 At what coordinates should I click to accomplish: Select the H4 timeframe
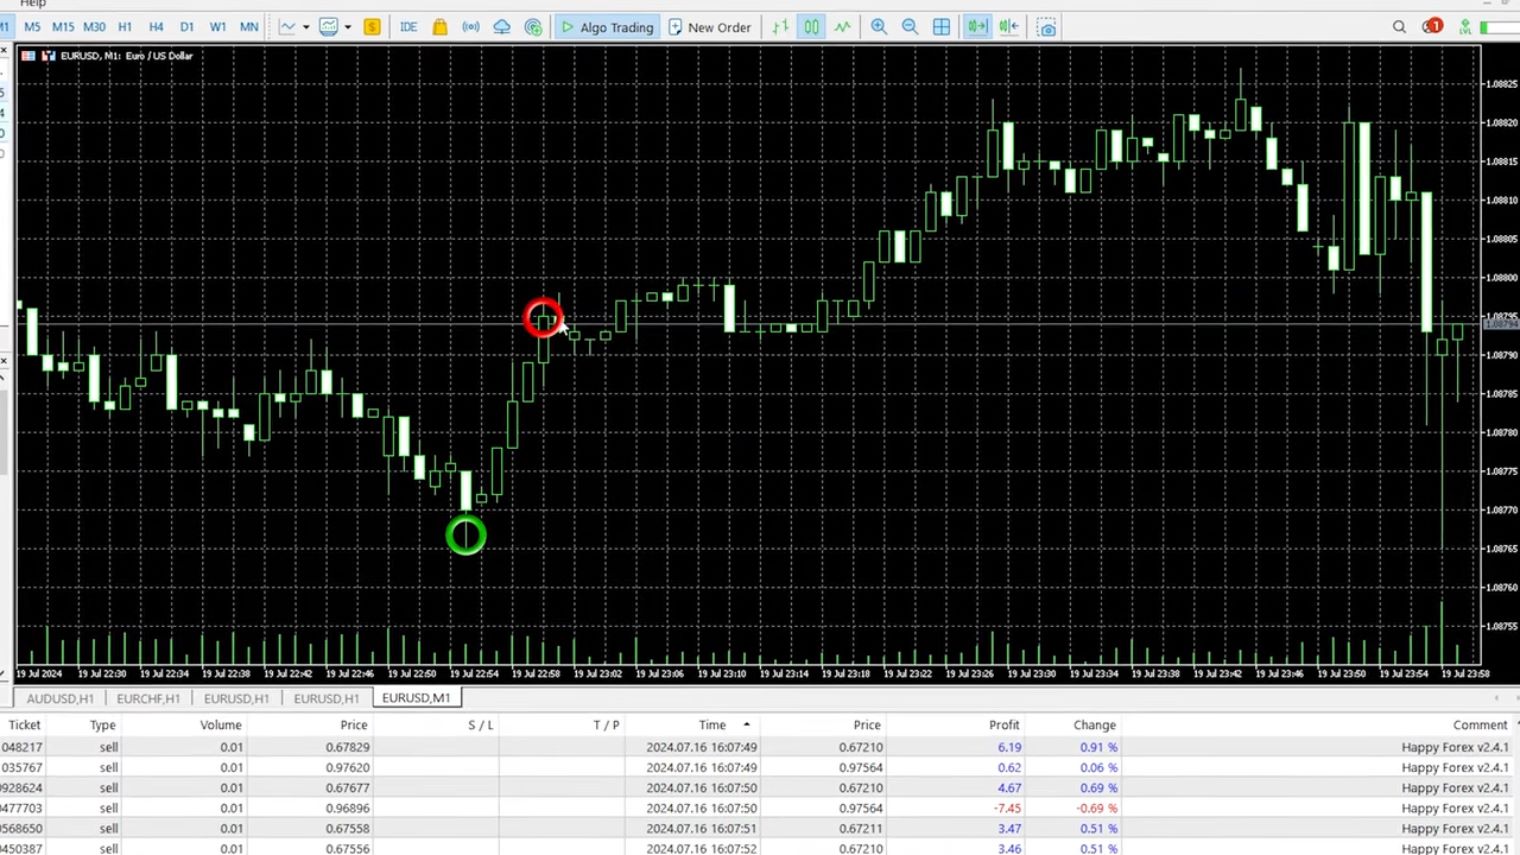155,27
